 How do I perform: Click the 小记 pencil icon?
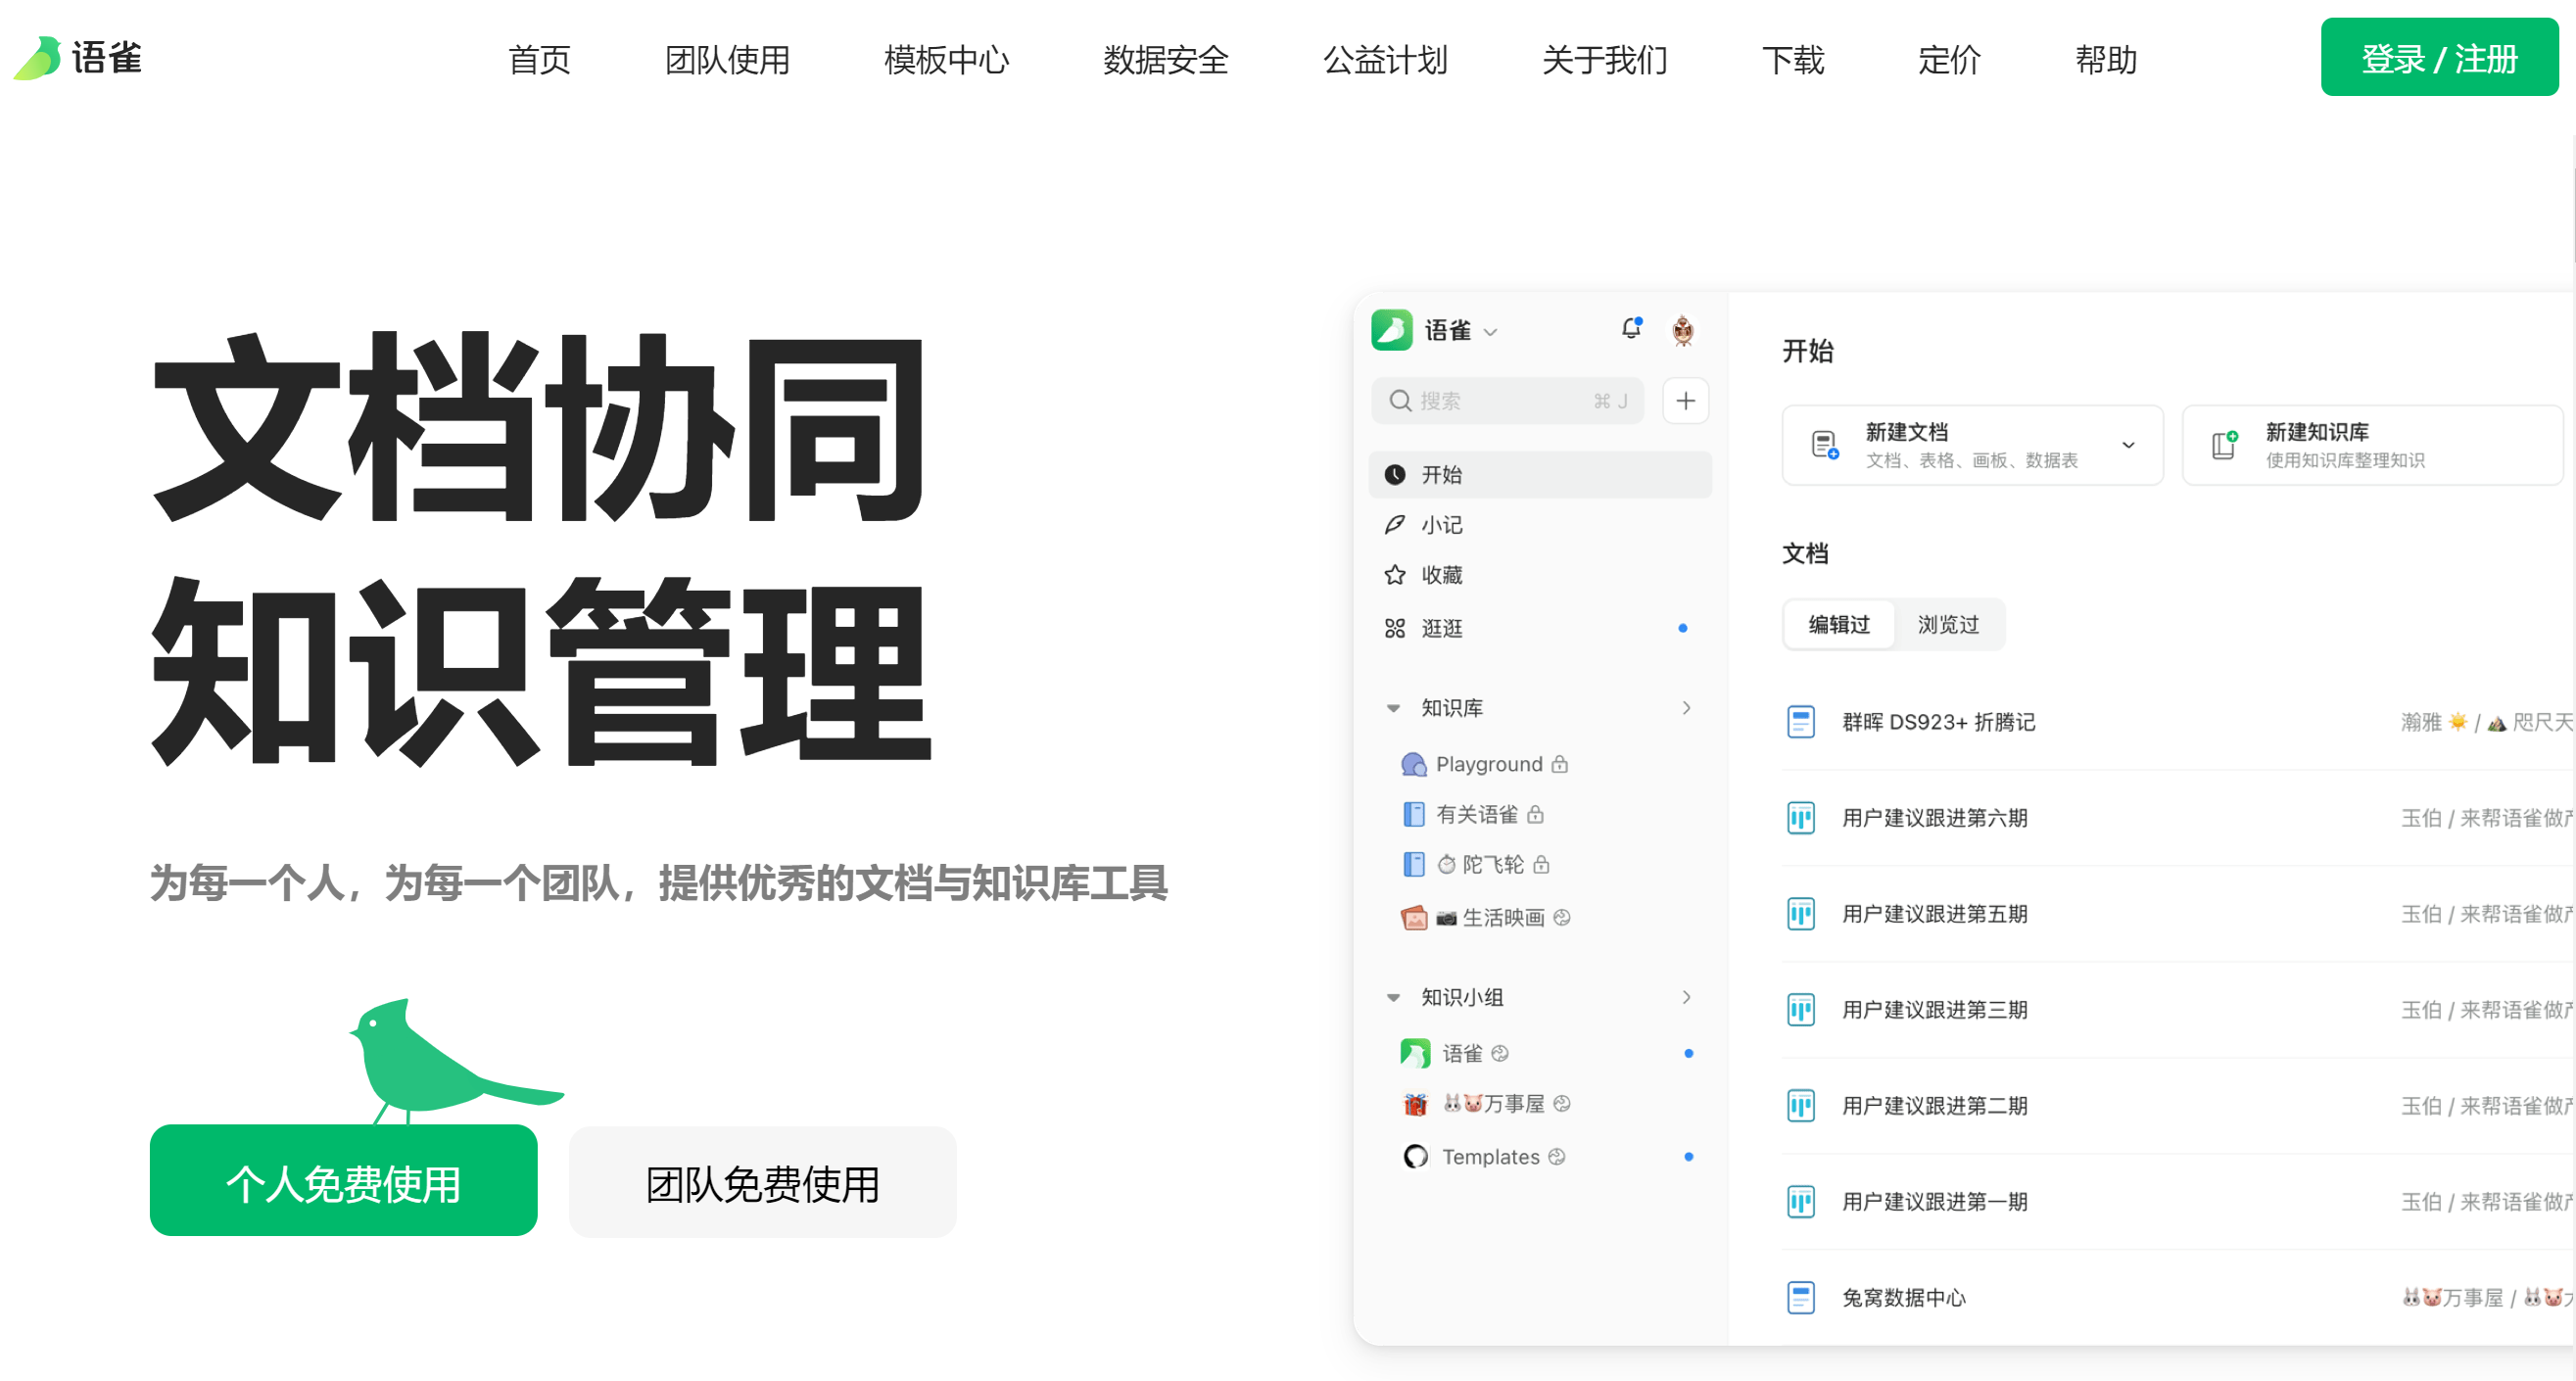click(x=1399, y=524)
